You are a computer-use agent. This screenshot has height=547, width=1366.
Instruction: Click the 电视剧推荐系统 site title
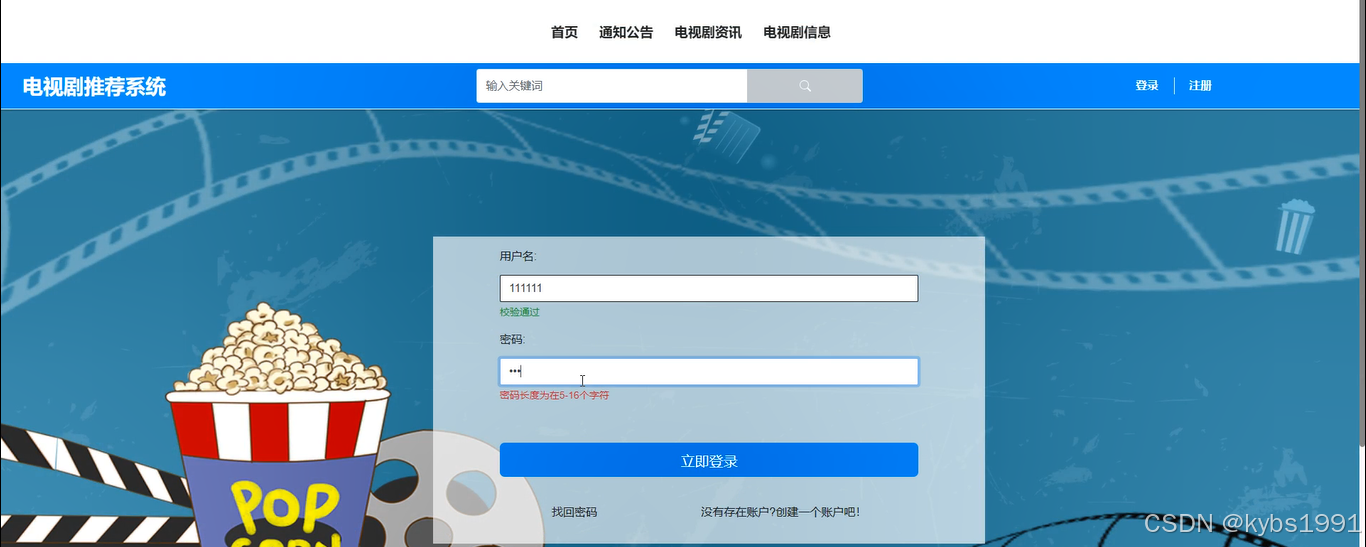(94, 87)
